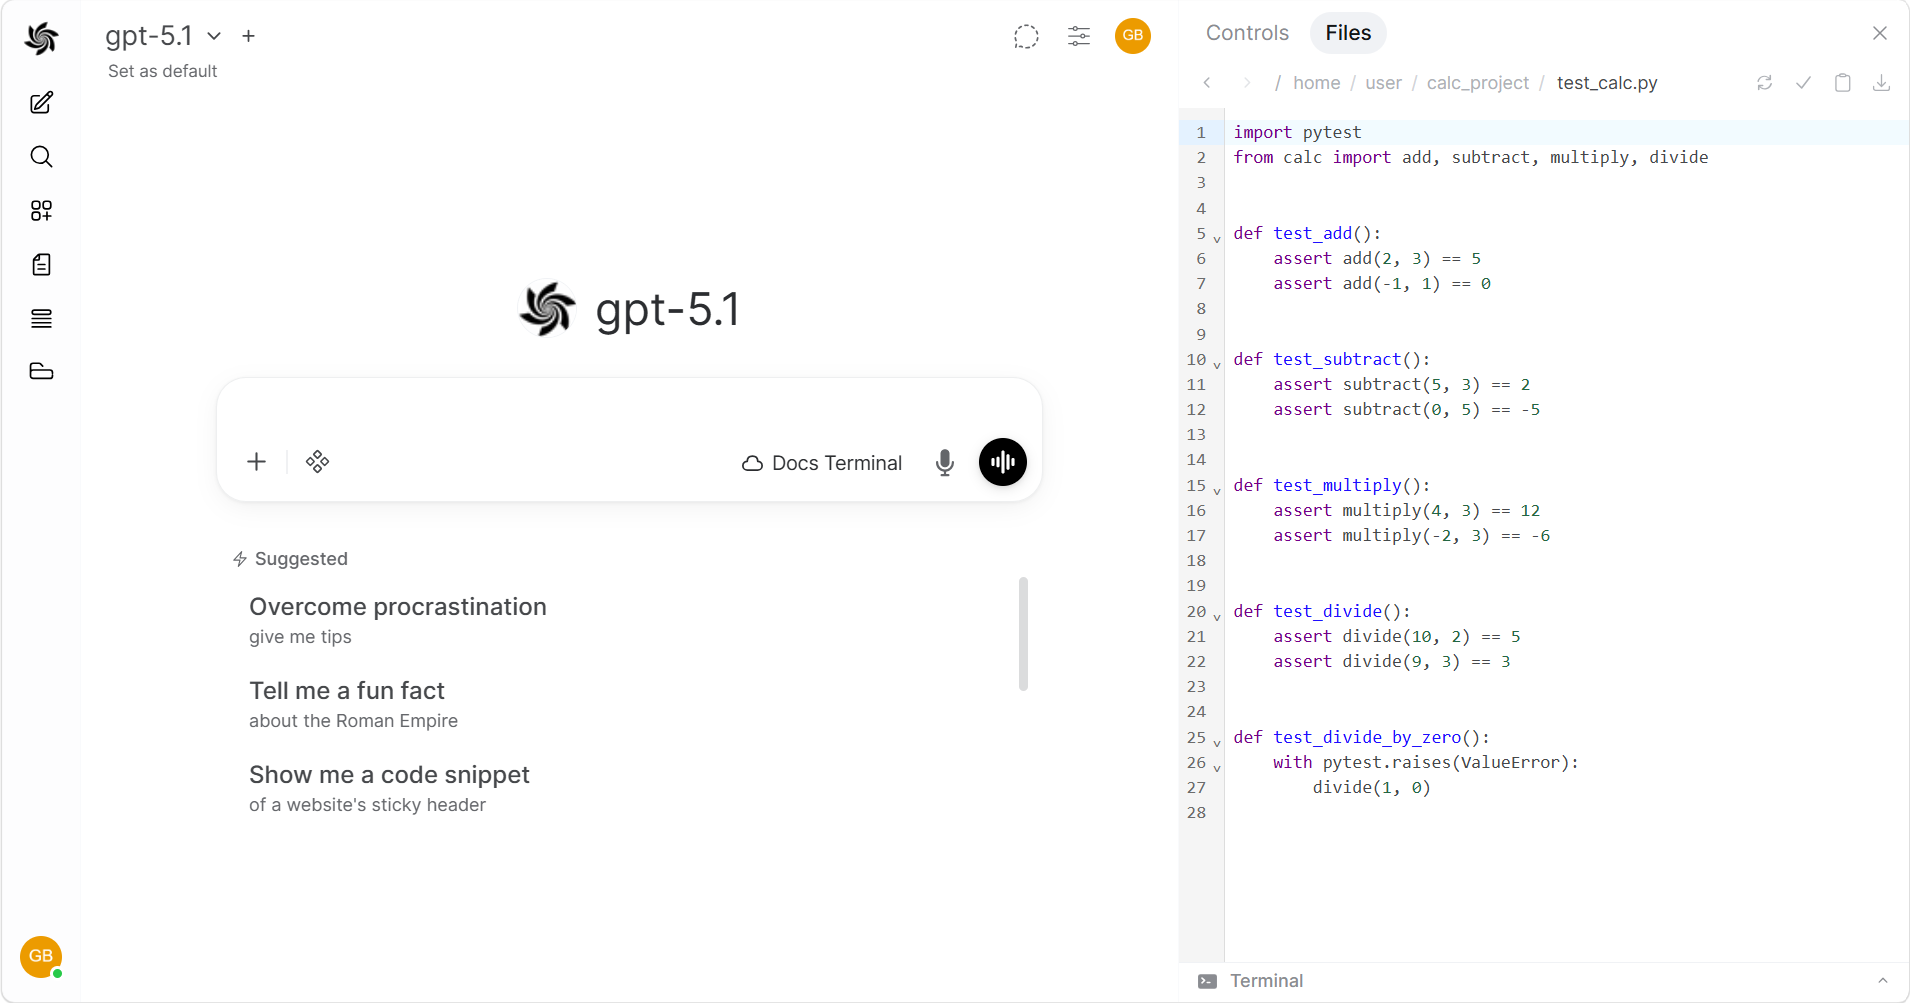Switch to the Files tab
Screen dimensions: 1912x1003
point(1348,33)
